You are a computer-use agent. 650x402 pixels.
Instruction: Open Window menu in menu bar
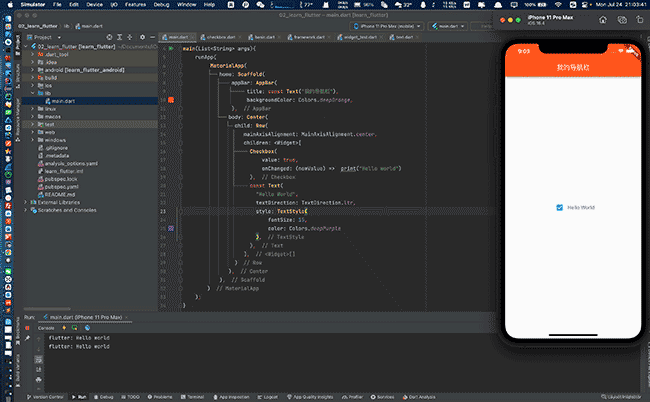(187, 5)
